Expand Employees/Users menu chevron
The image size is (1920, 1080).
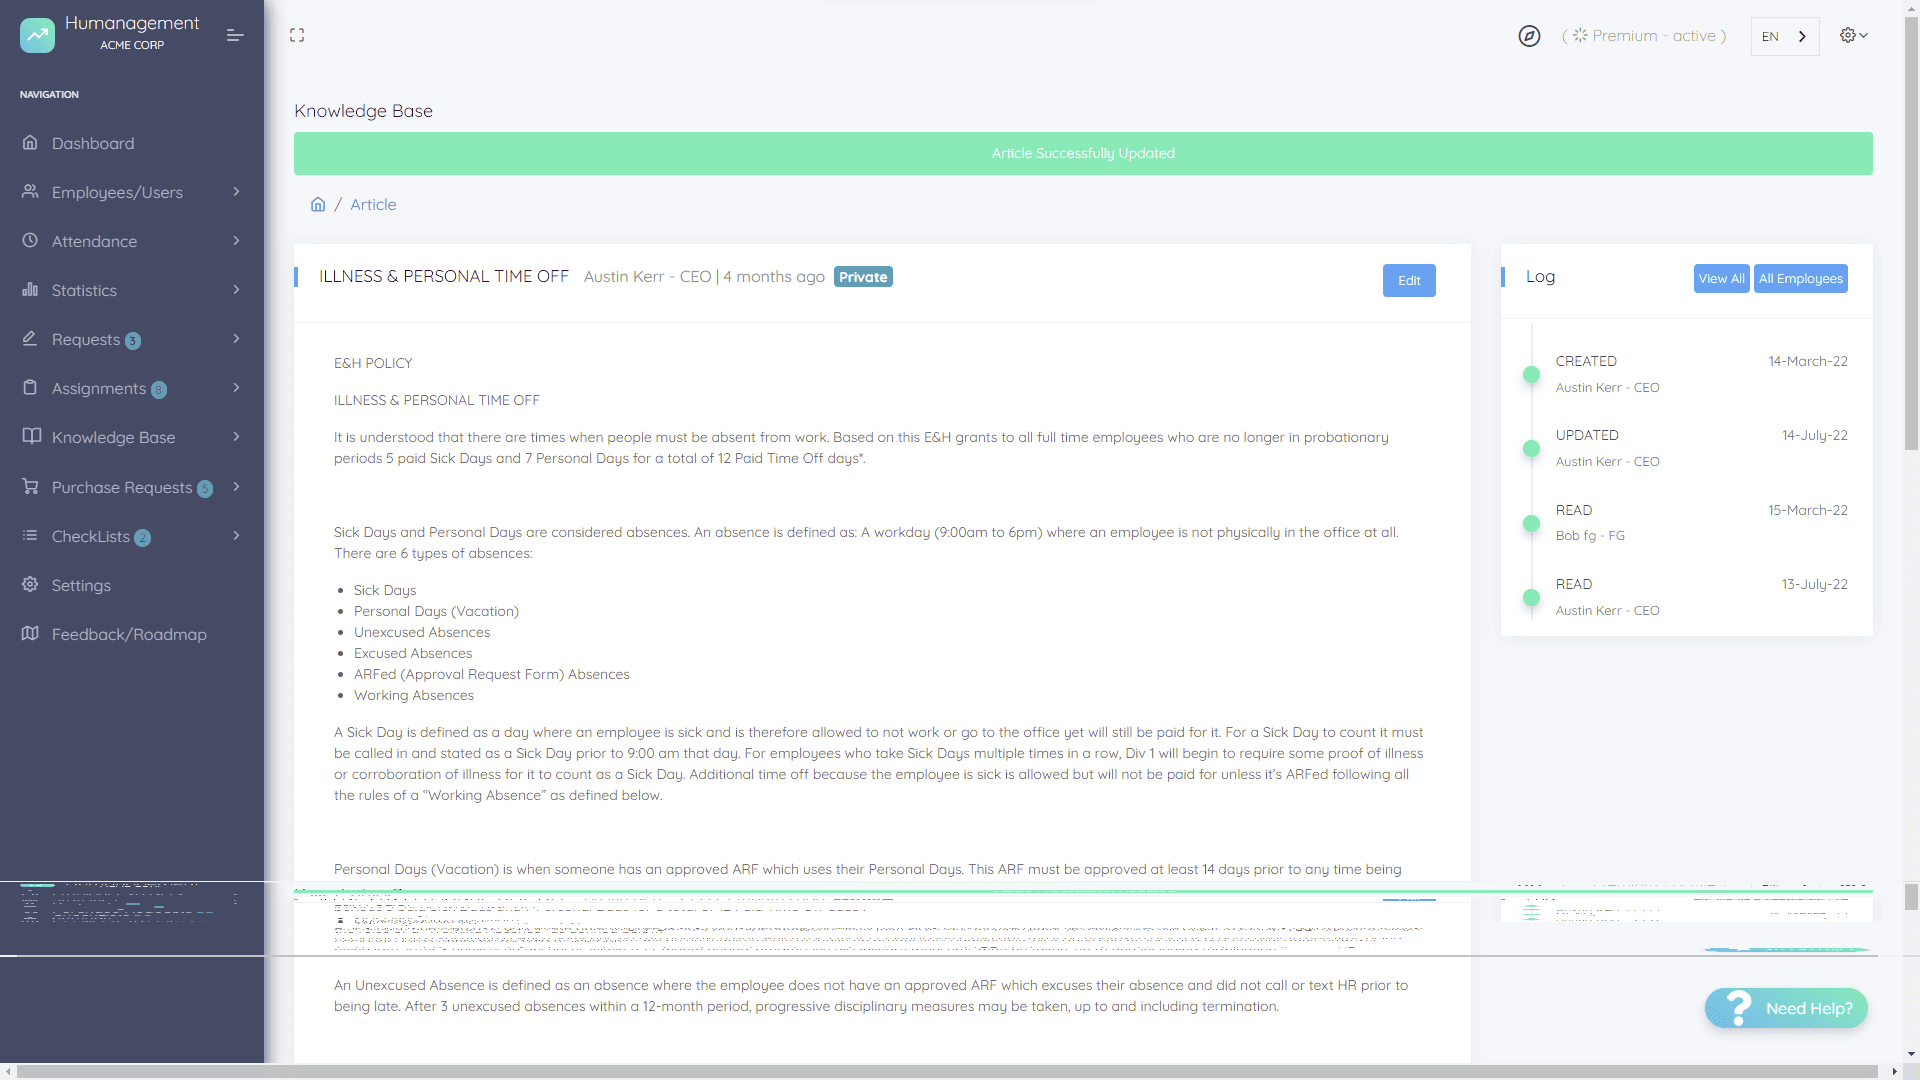236,192
